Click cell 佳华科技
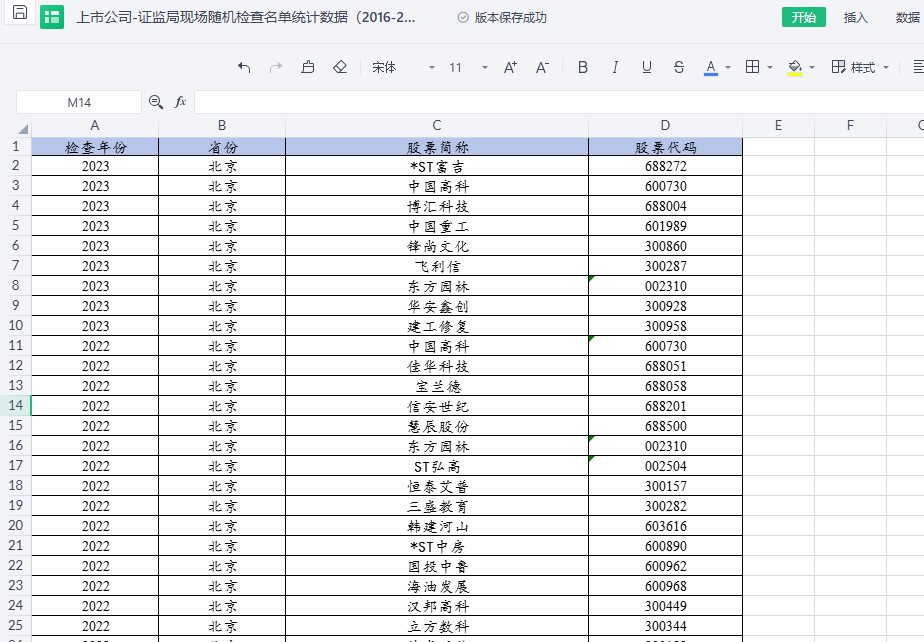The height and width of the screenshot is (642, 924). point(437,366)
